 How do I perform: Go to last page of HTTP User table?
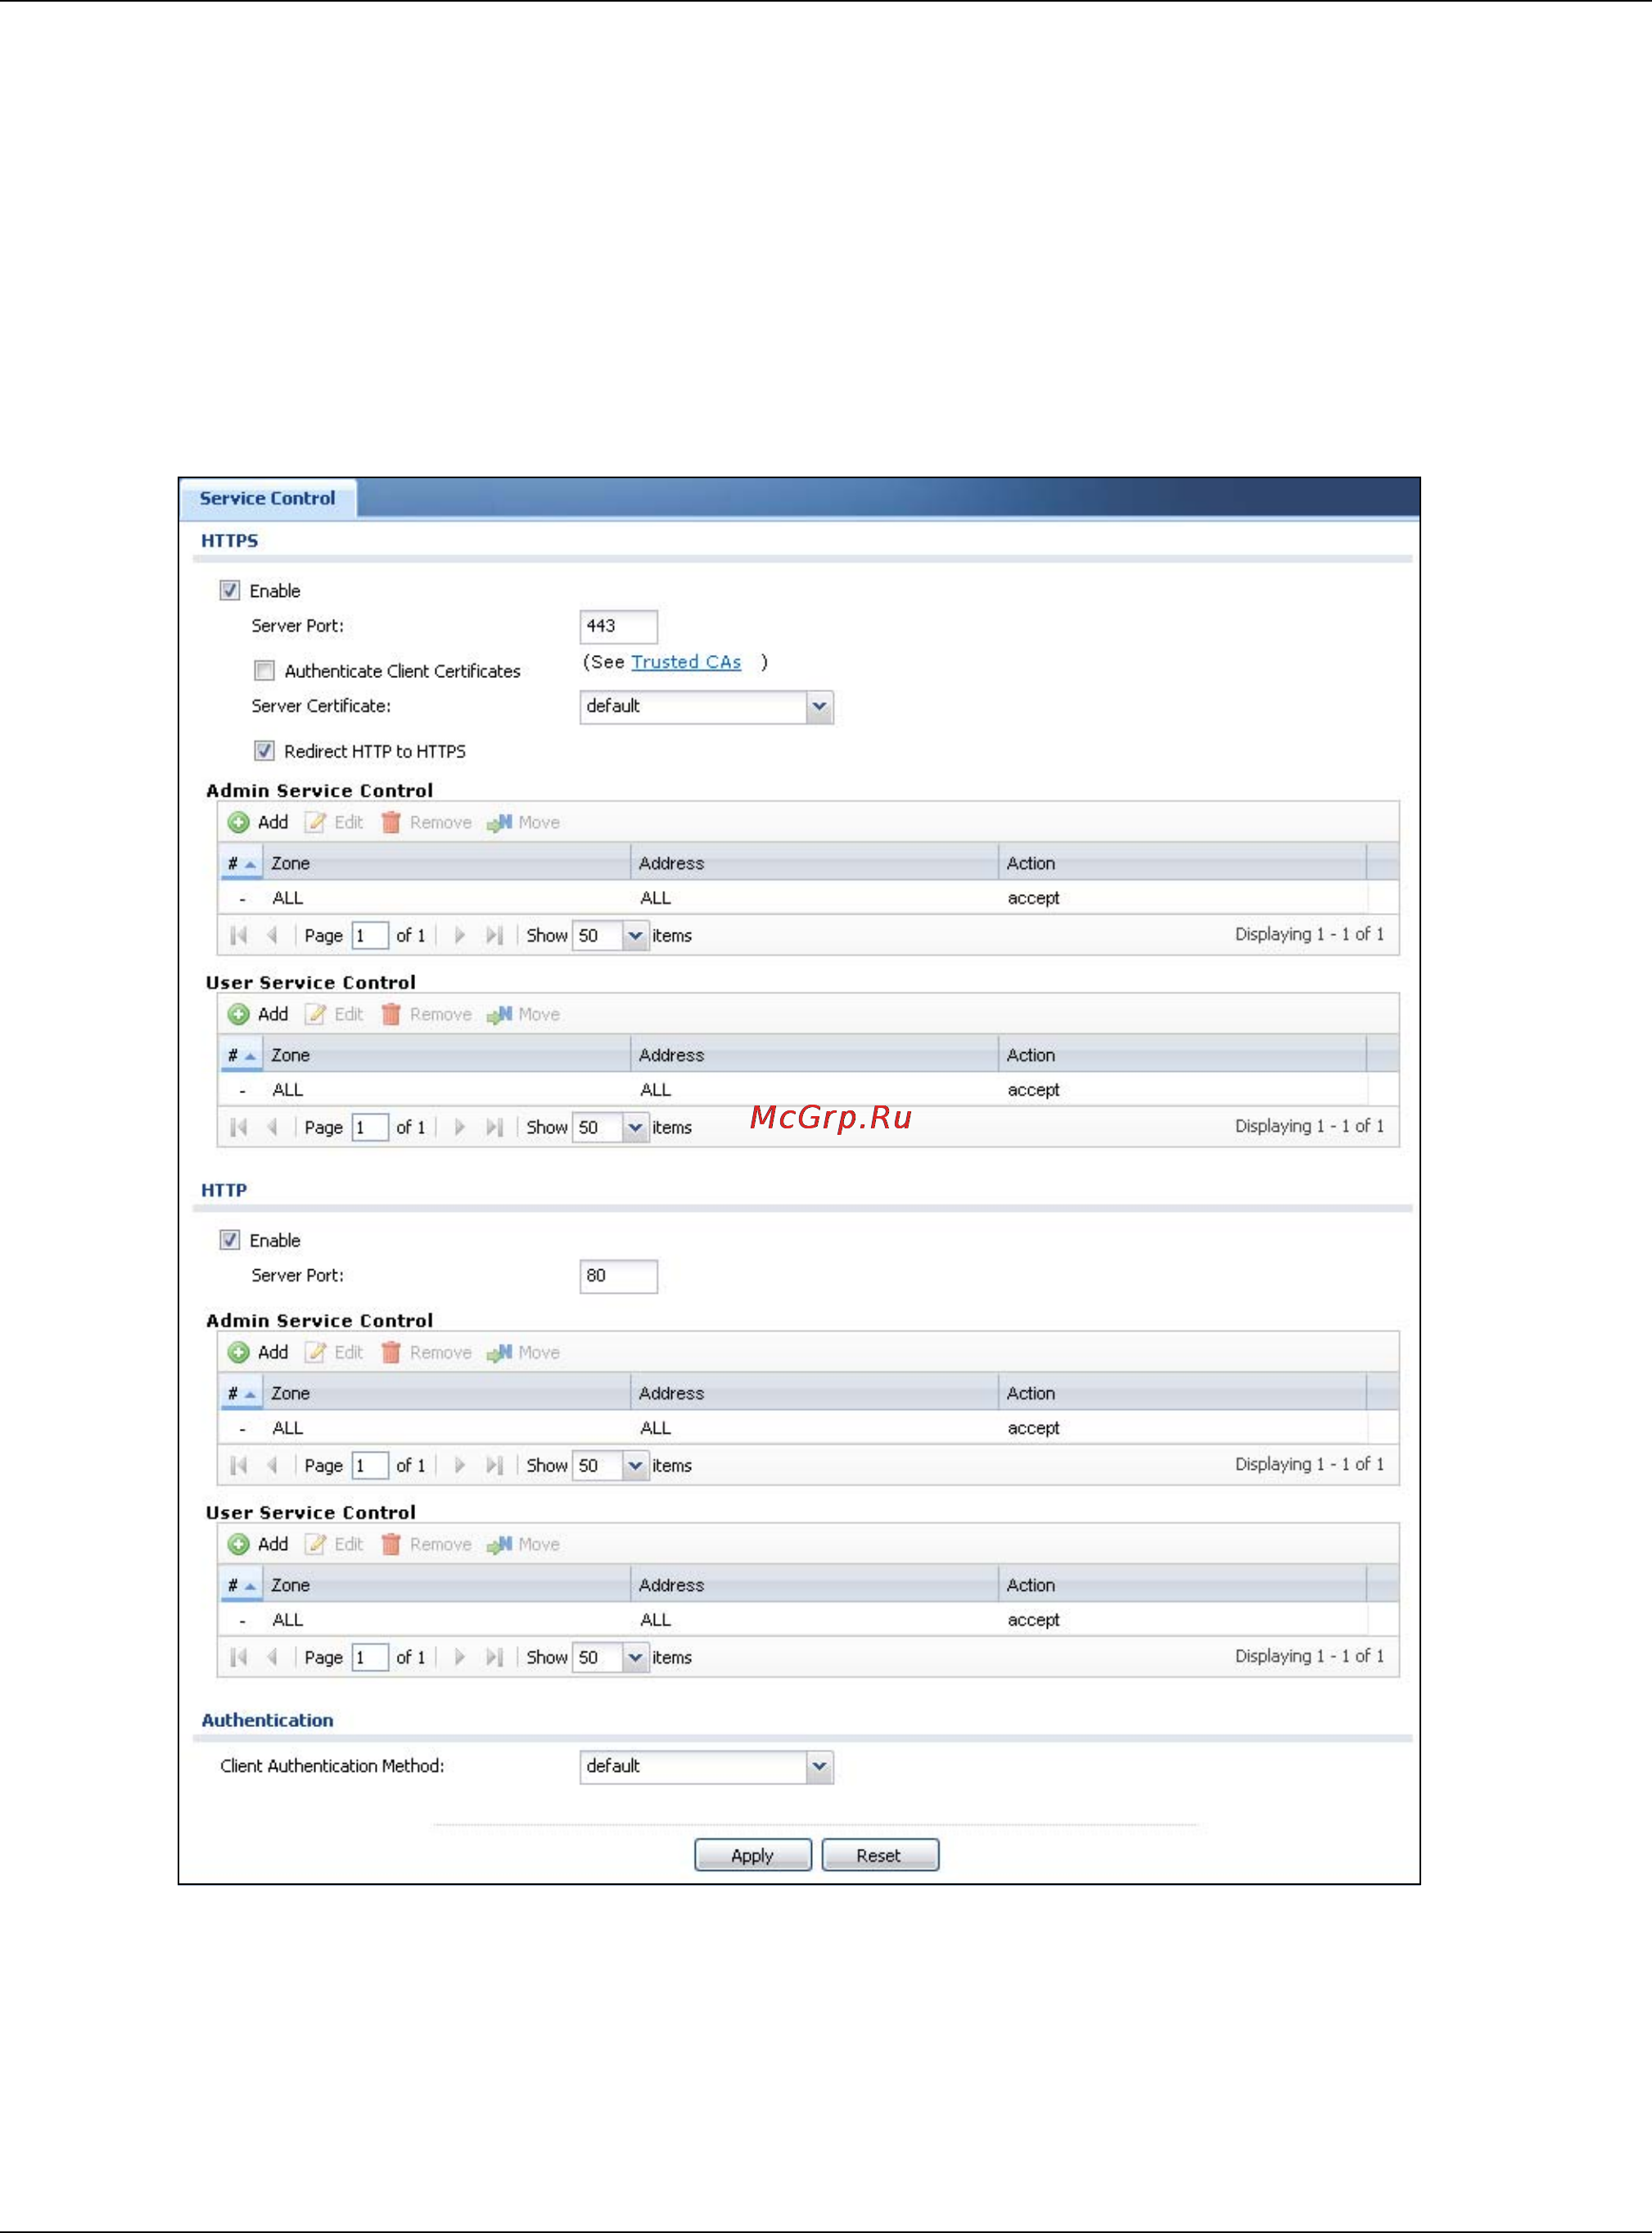[494, 1657]
